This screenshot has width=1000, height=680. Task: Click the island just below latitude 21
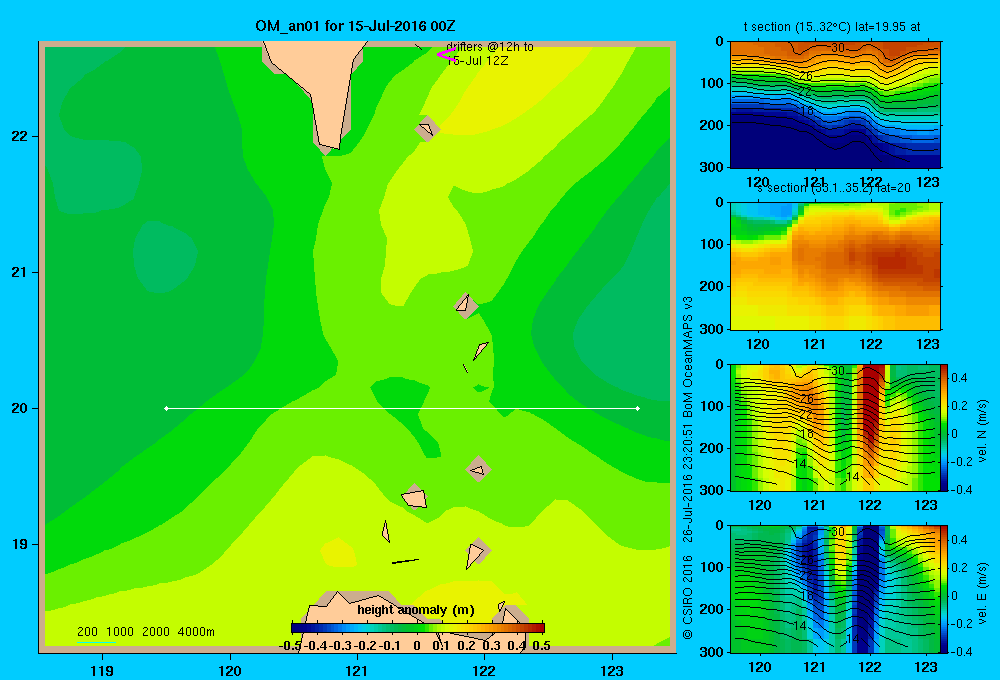click(x=466, y=305)
